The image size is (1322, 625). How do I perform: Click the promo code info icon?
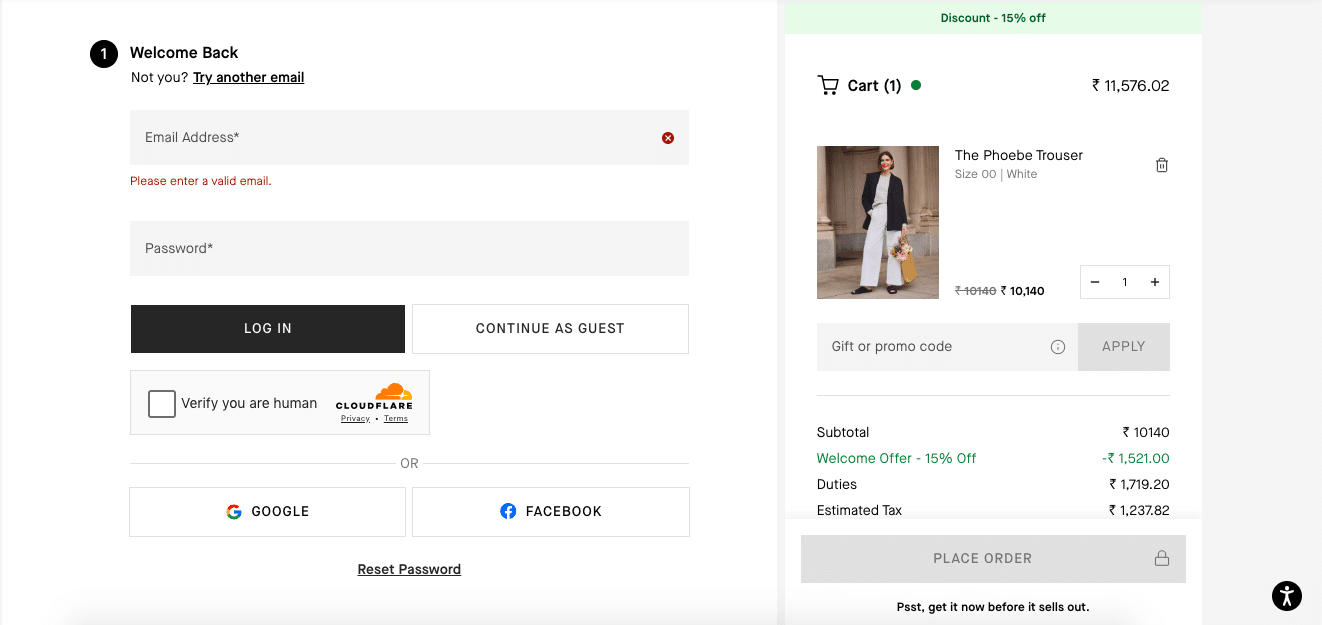1057,347
